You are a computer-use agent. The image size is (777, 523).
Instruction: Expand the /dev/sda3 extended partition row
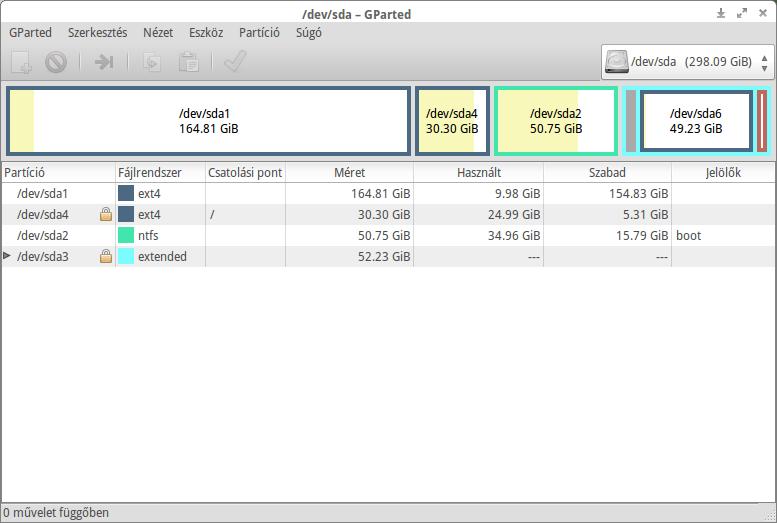(7, 256)
